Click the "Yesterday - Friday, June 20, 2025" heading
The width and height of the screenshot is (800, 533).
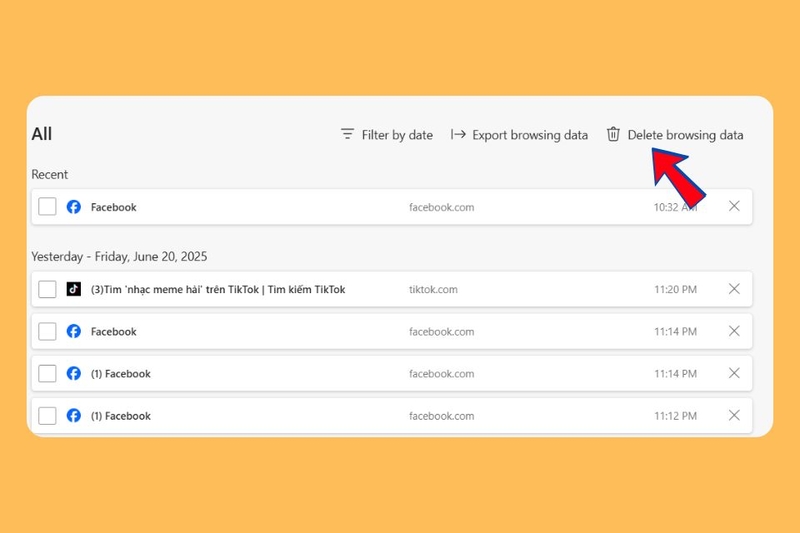[119, 256]
